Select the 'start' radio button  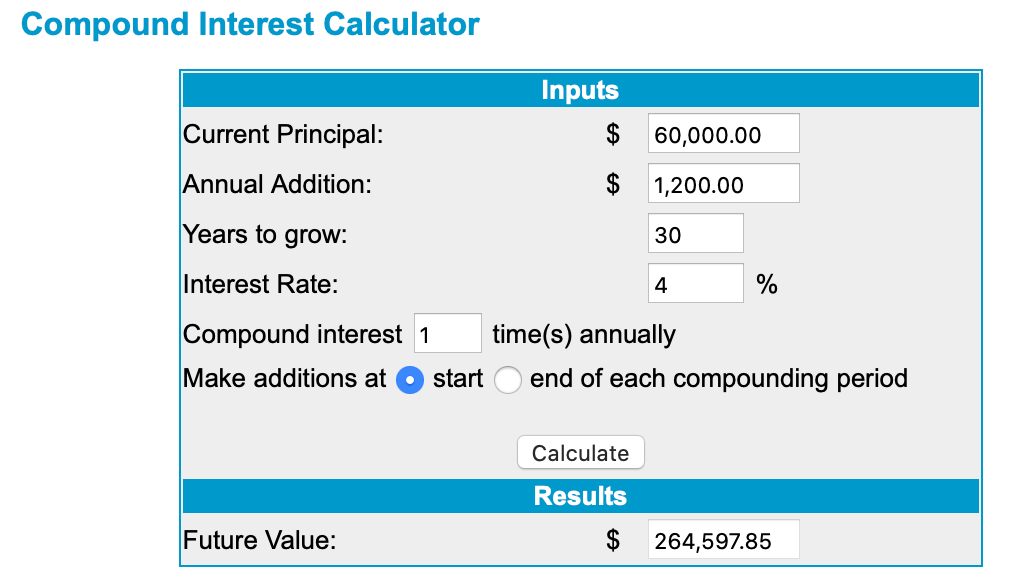(410, 380)
